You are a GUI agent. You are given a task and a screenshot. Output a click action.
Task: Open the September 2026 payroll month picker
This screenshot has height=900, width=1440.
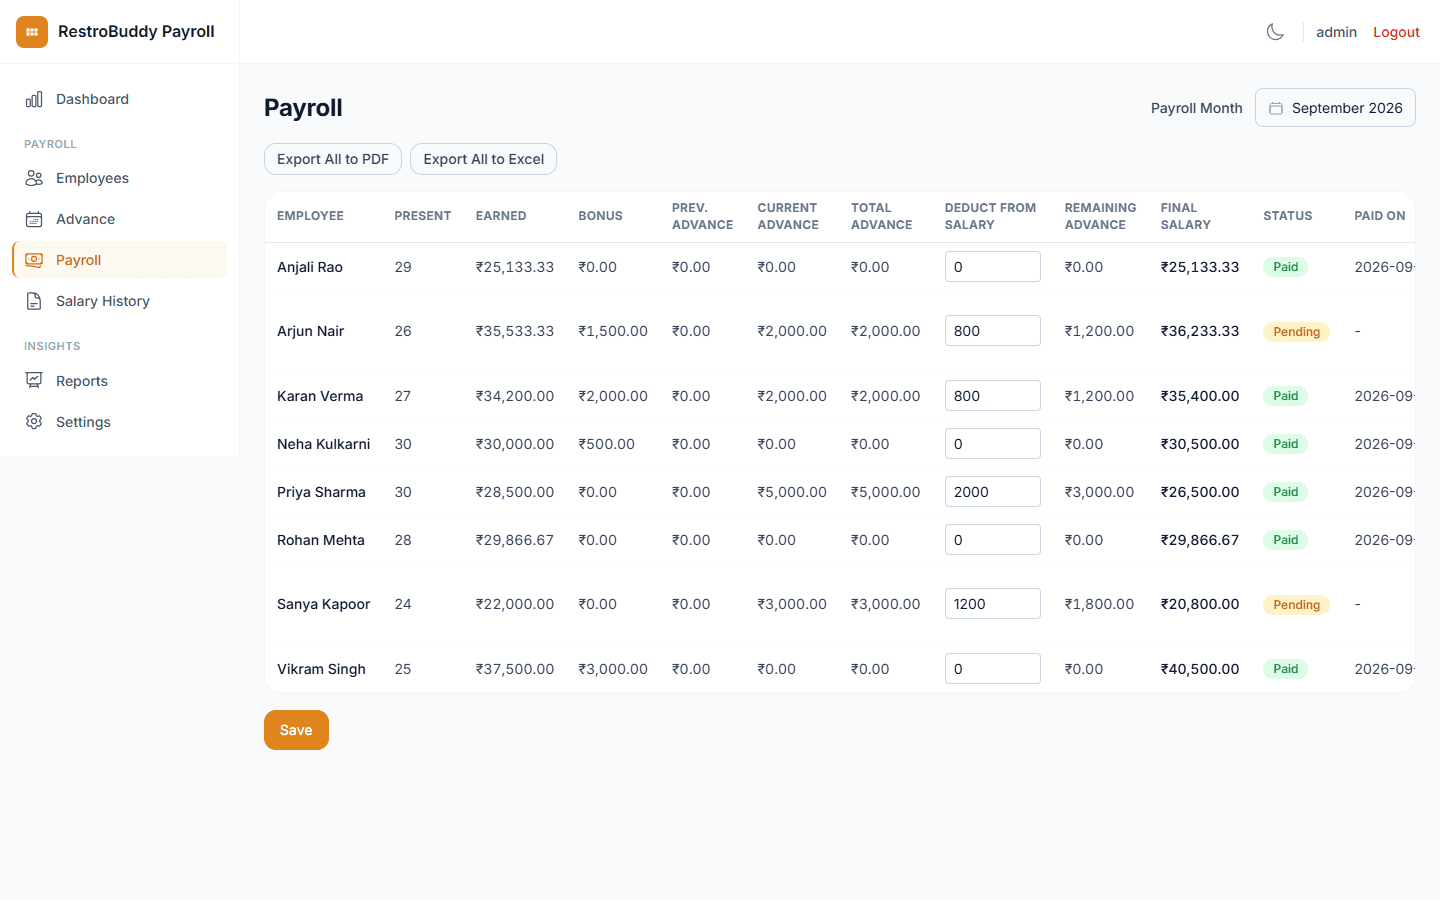pos(1335,108)
